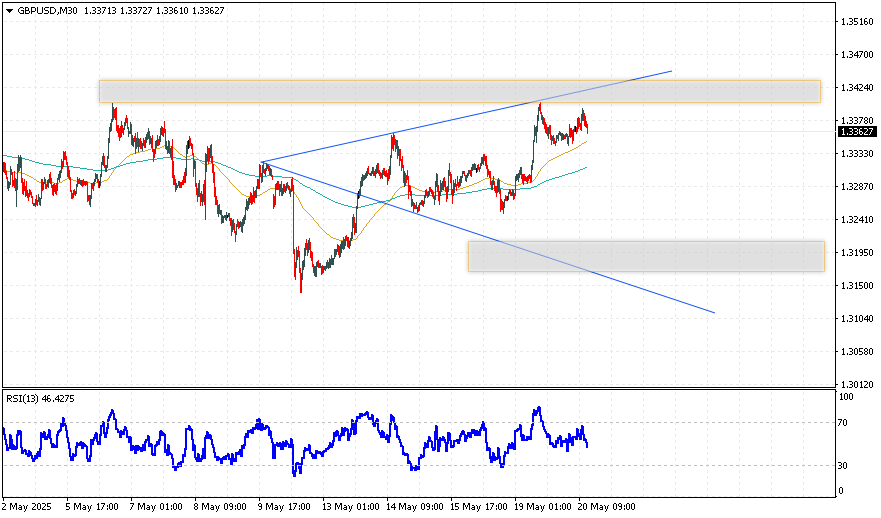Select the upper grey resistance zone rectangle

[460, 92]
